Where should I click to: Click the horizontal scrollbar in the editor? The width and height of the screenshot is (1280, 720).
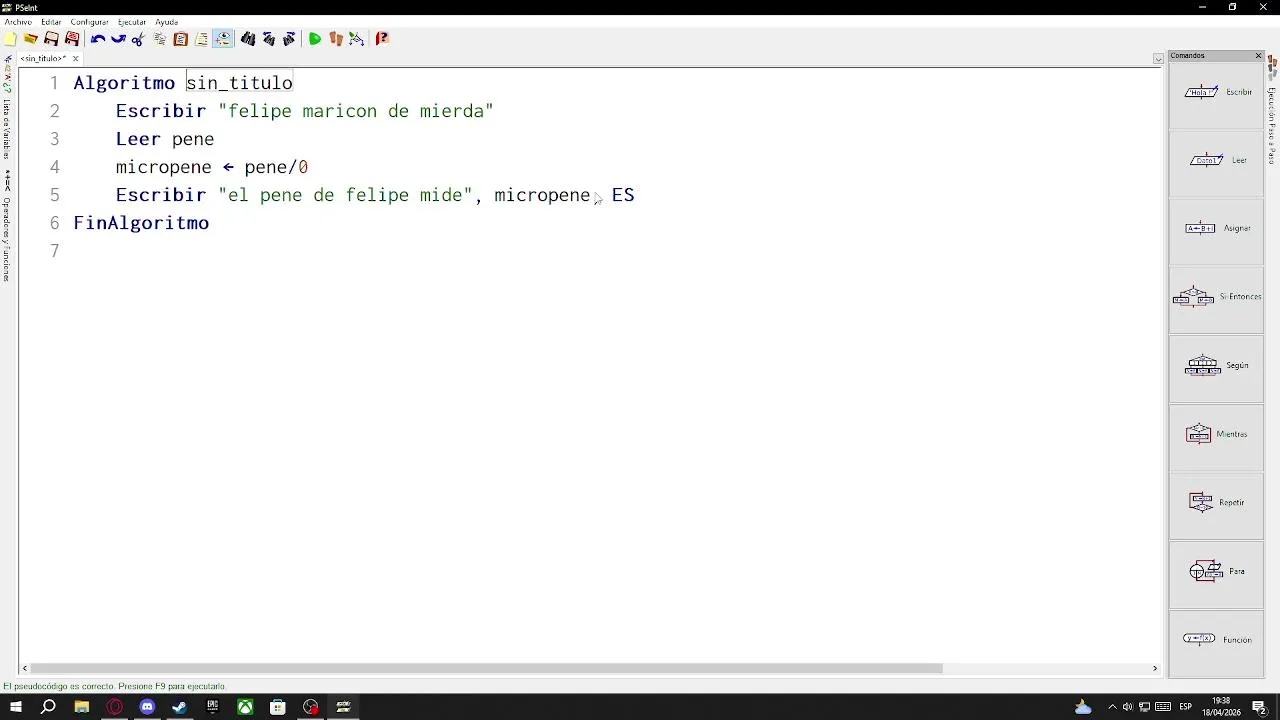[487, 668]
